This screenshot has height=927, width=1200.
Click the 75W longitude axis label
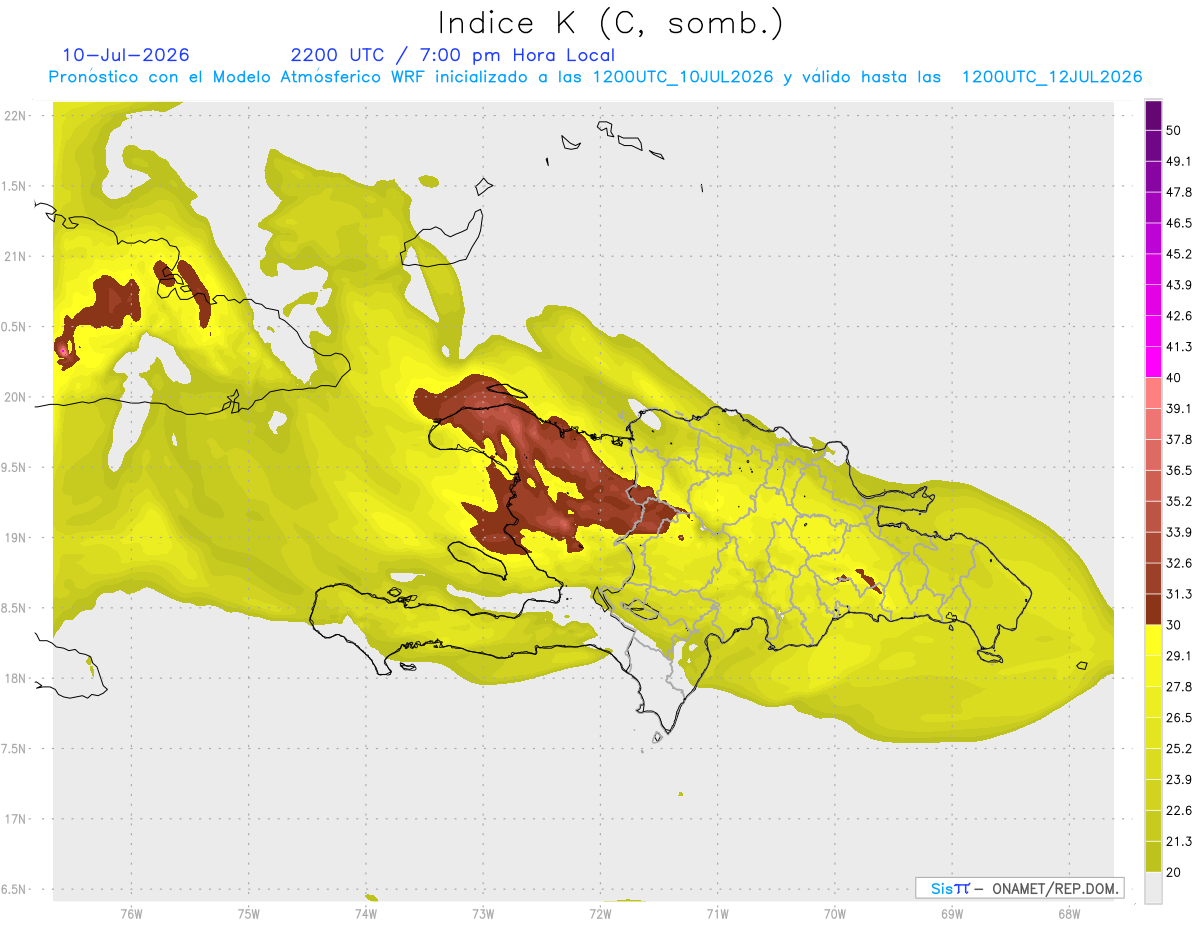click(249, 914)
